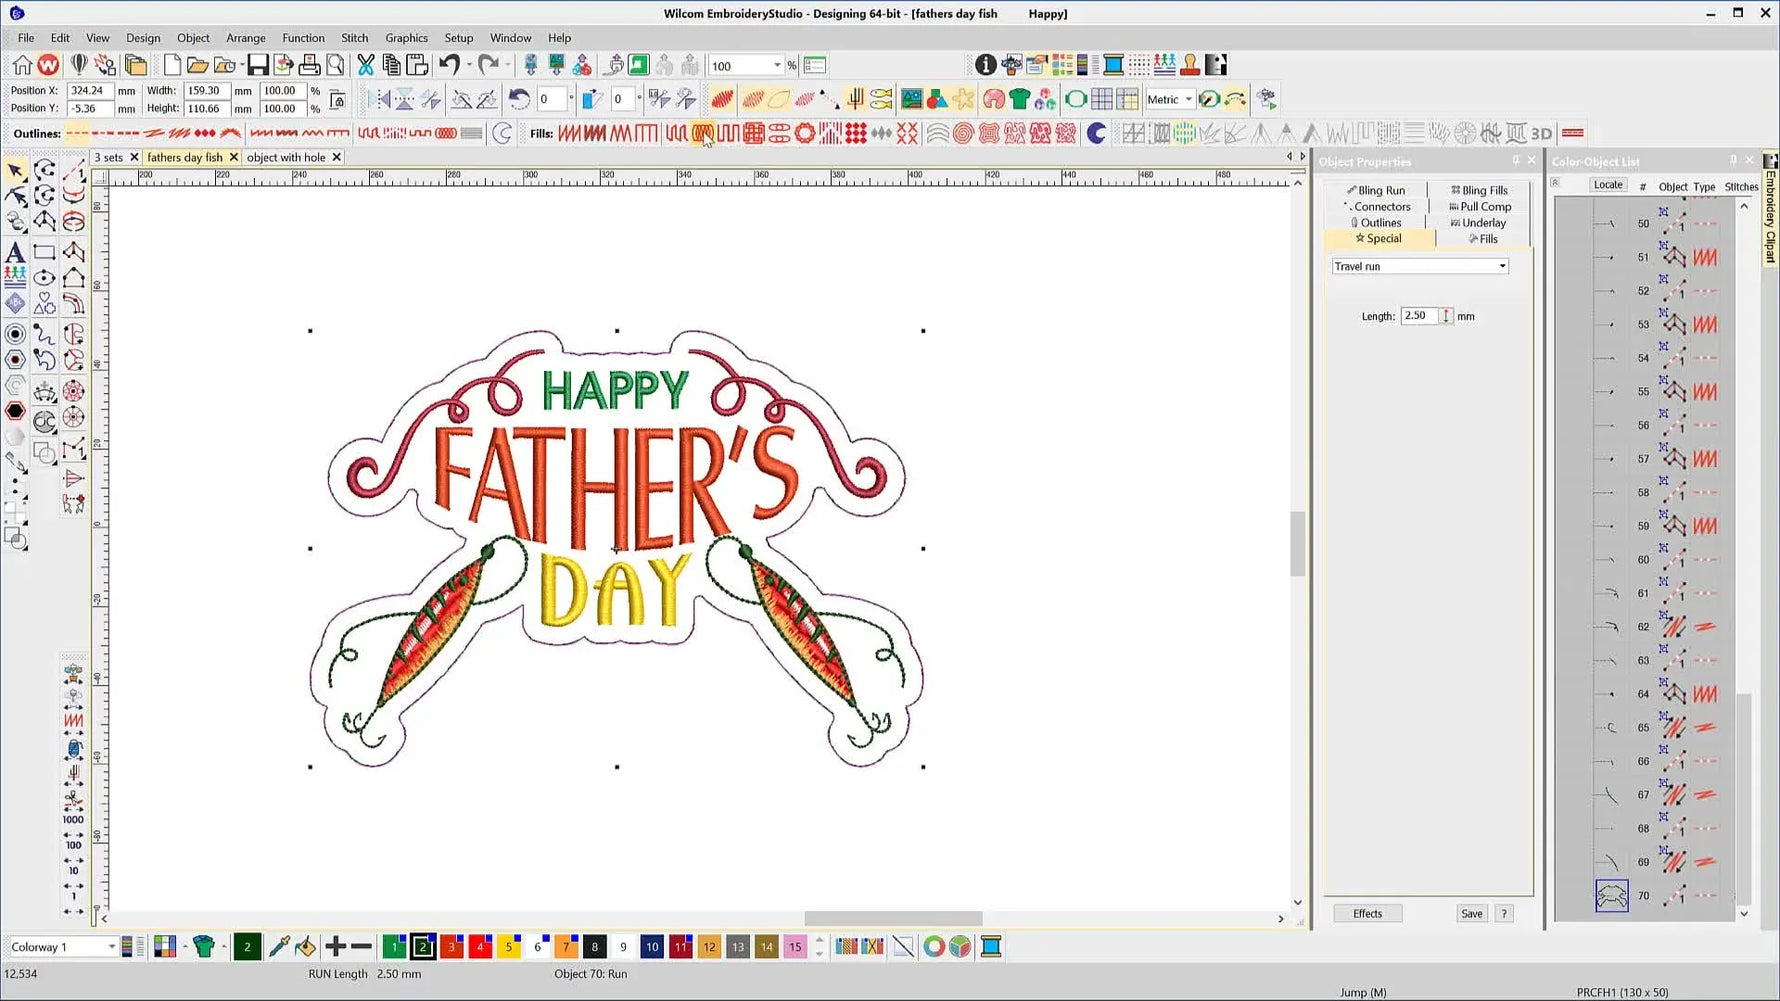This screenshot has height=1001, width=1780.
Task: Select color chip 8 in the bottom palette
Action: (x=595, y=946)
